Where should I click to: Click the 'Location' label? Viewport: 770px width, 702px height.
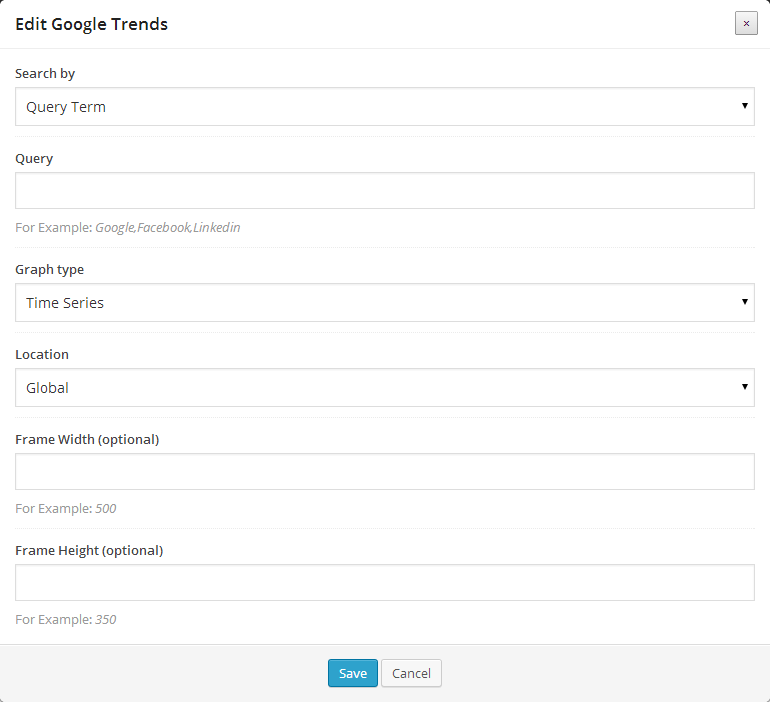pyautogui.click(x=42, y=355)
